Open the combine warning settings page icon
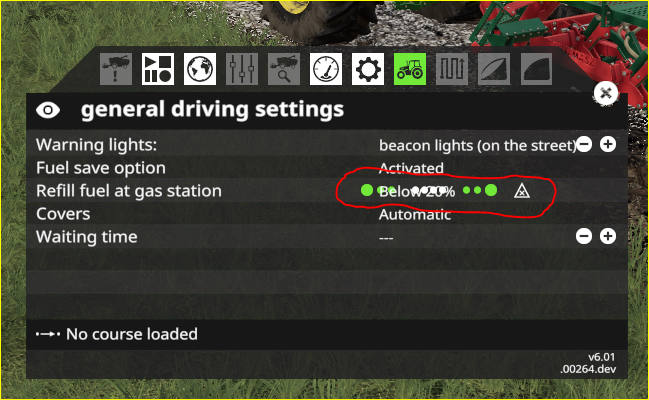The height and width of the screenshot is (400, 649). pos(116,69)
